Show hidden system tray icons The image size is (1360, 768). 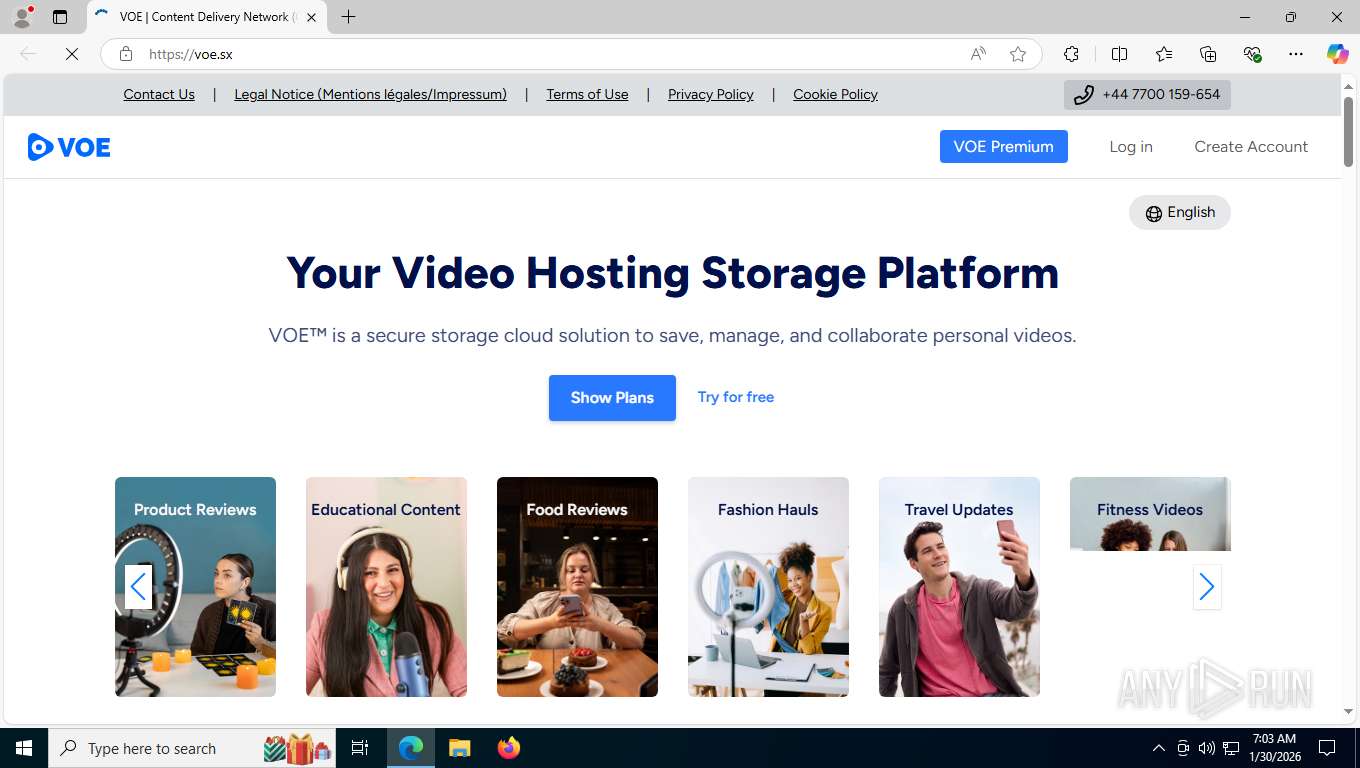tap(1159, 748)
